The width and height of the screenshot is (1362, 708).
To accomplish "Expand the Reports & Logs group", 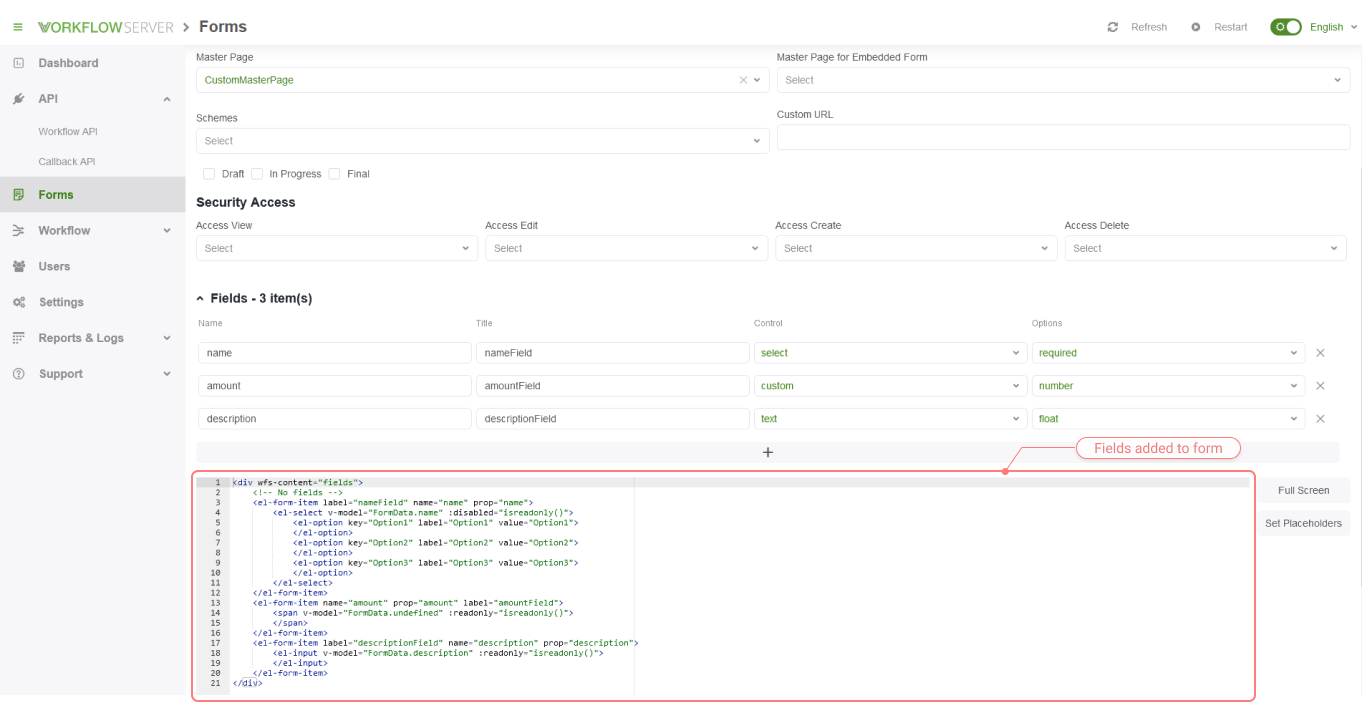I will click(x=167, y=338).
